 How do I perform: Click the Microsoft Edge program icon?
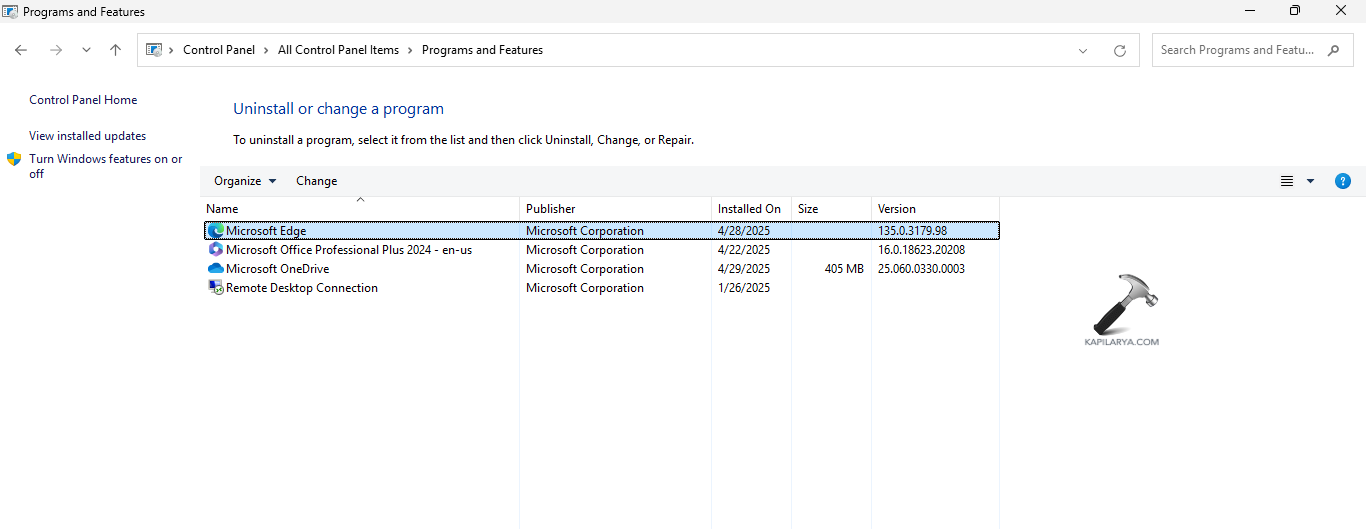coord(215,231)
